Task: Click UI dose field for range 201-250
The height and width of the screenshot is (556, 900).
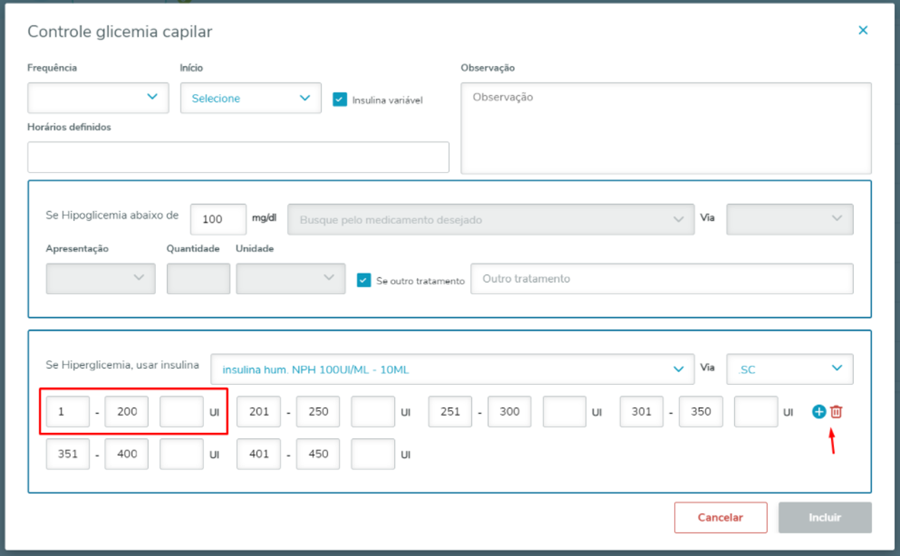Action: coord(373,411)
